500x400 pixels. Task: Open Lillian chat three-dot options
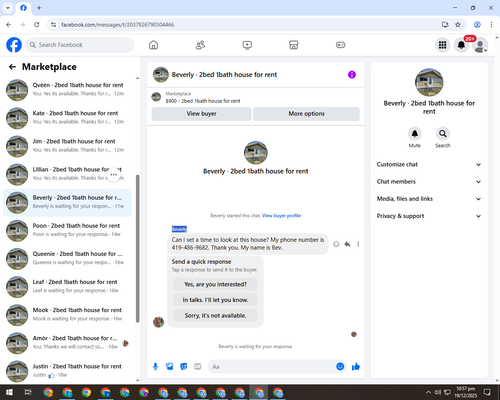click(x=114, y=174)
